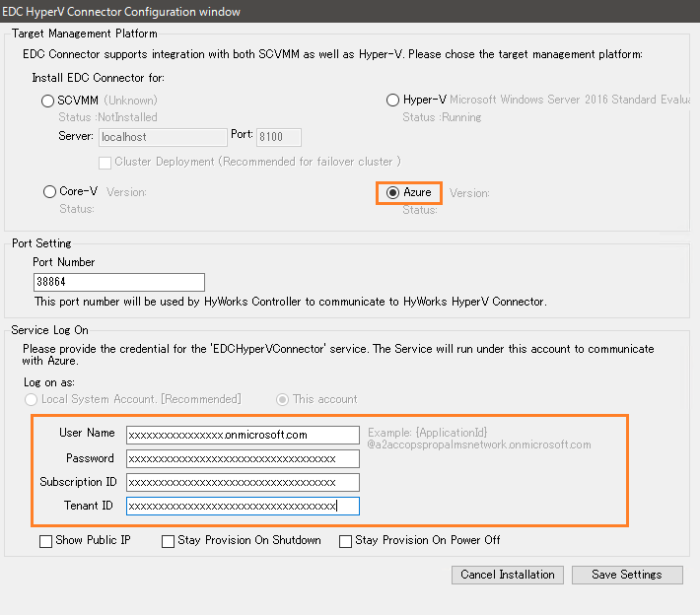Click the 'Install EDC Connector for:' label
Image resolution: width=700 pixels, height=615 pixels.
pyautogui.click(x=98, y=78)
